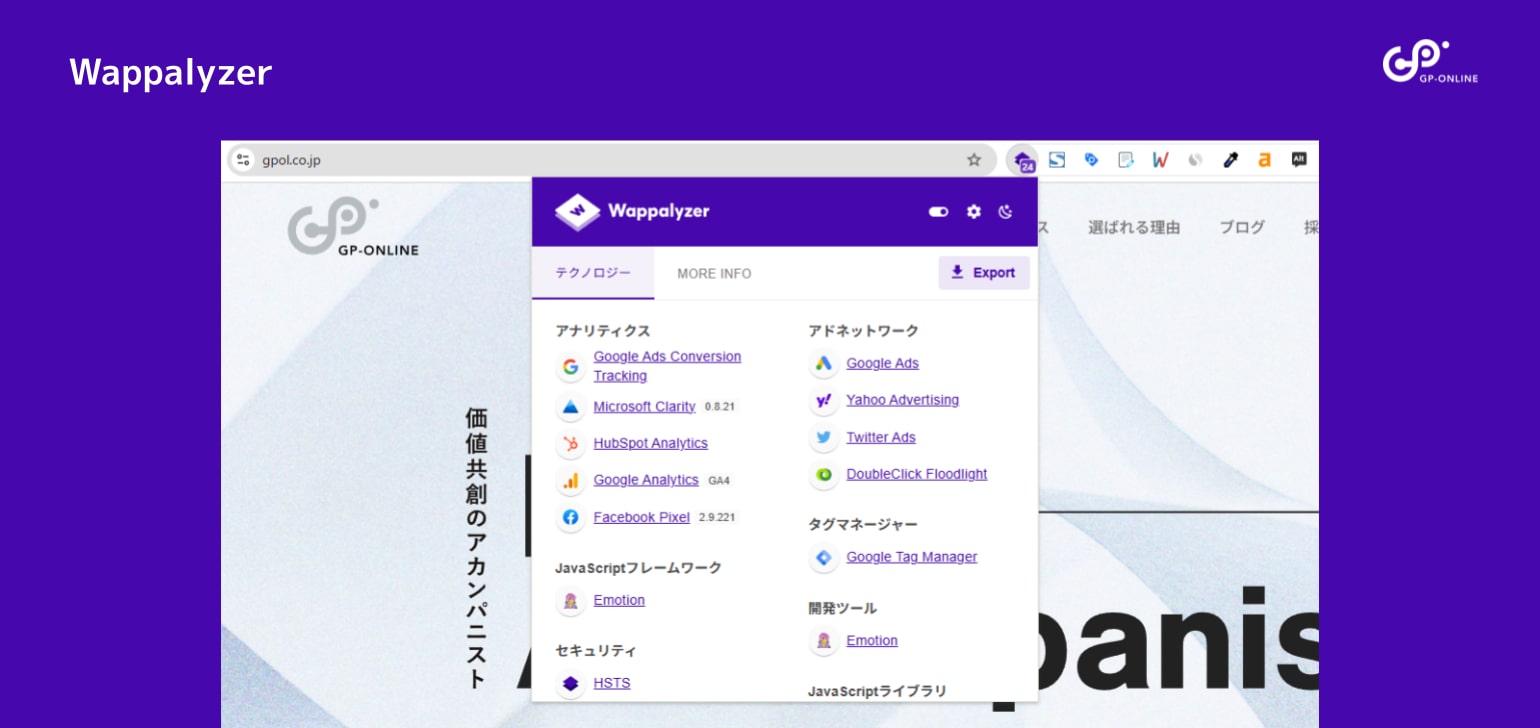Click the Export button
1540x728 pixels.
984,273
